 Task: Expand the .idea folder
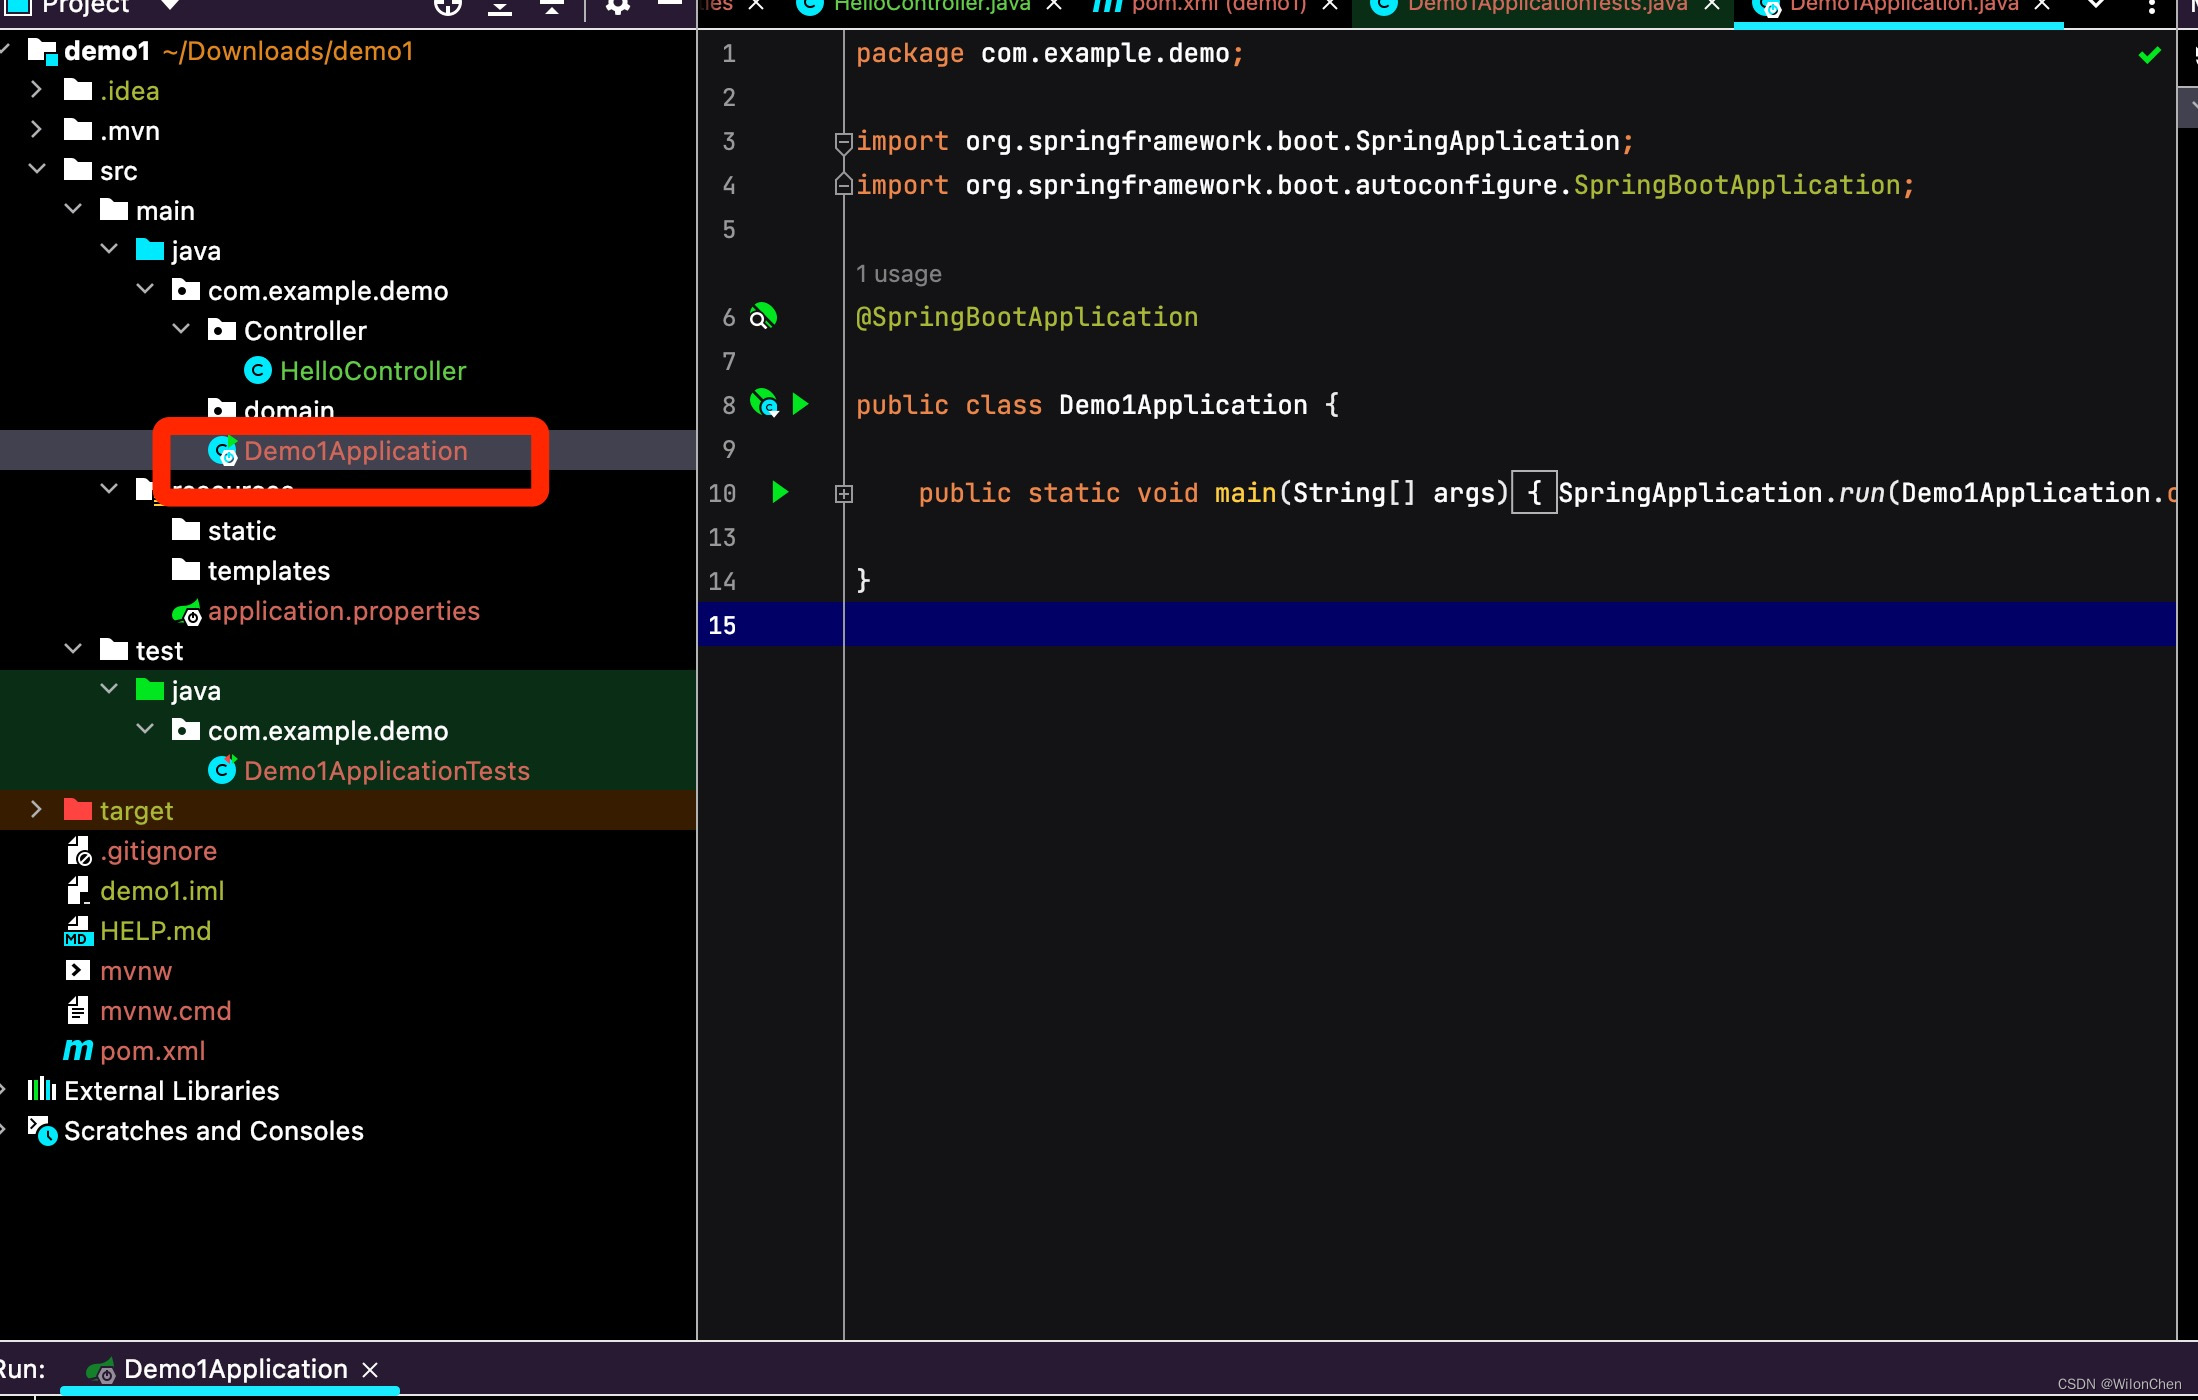pyautogui.click(x=36, y=89)
